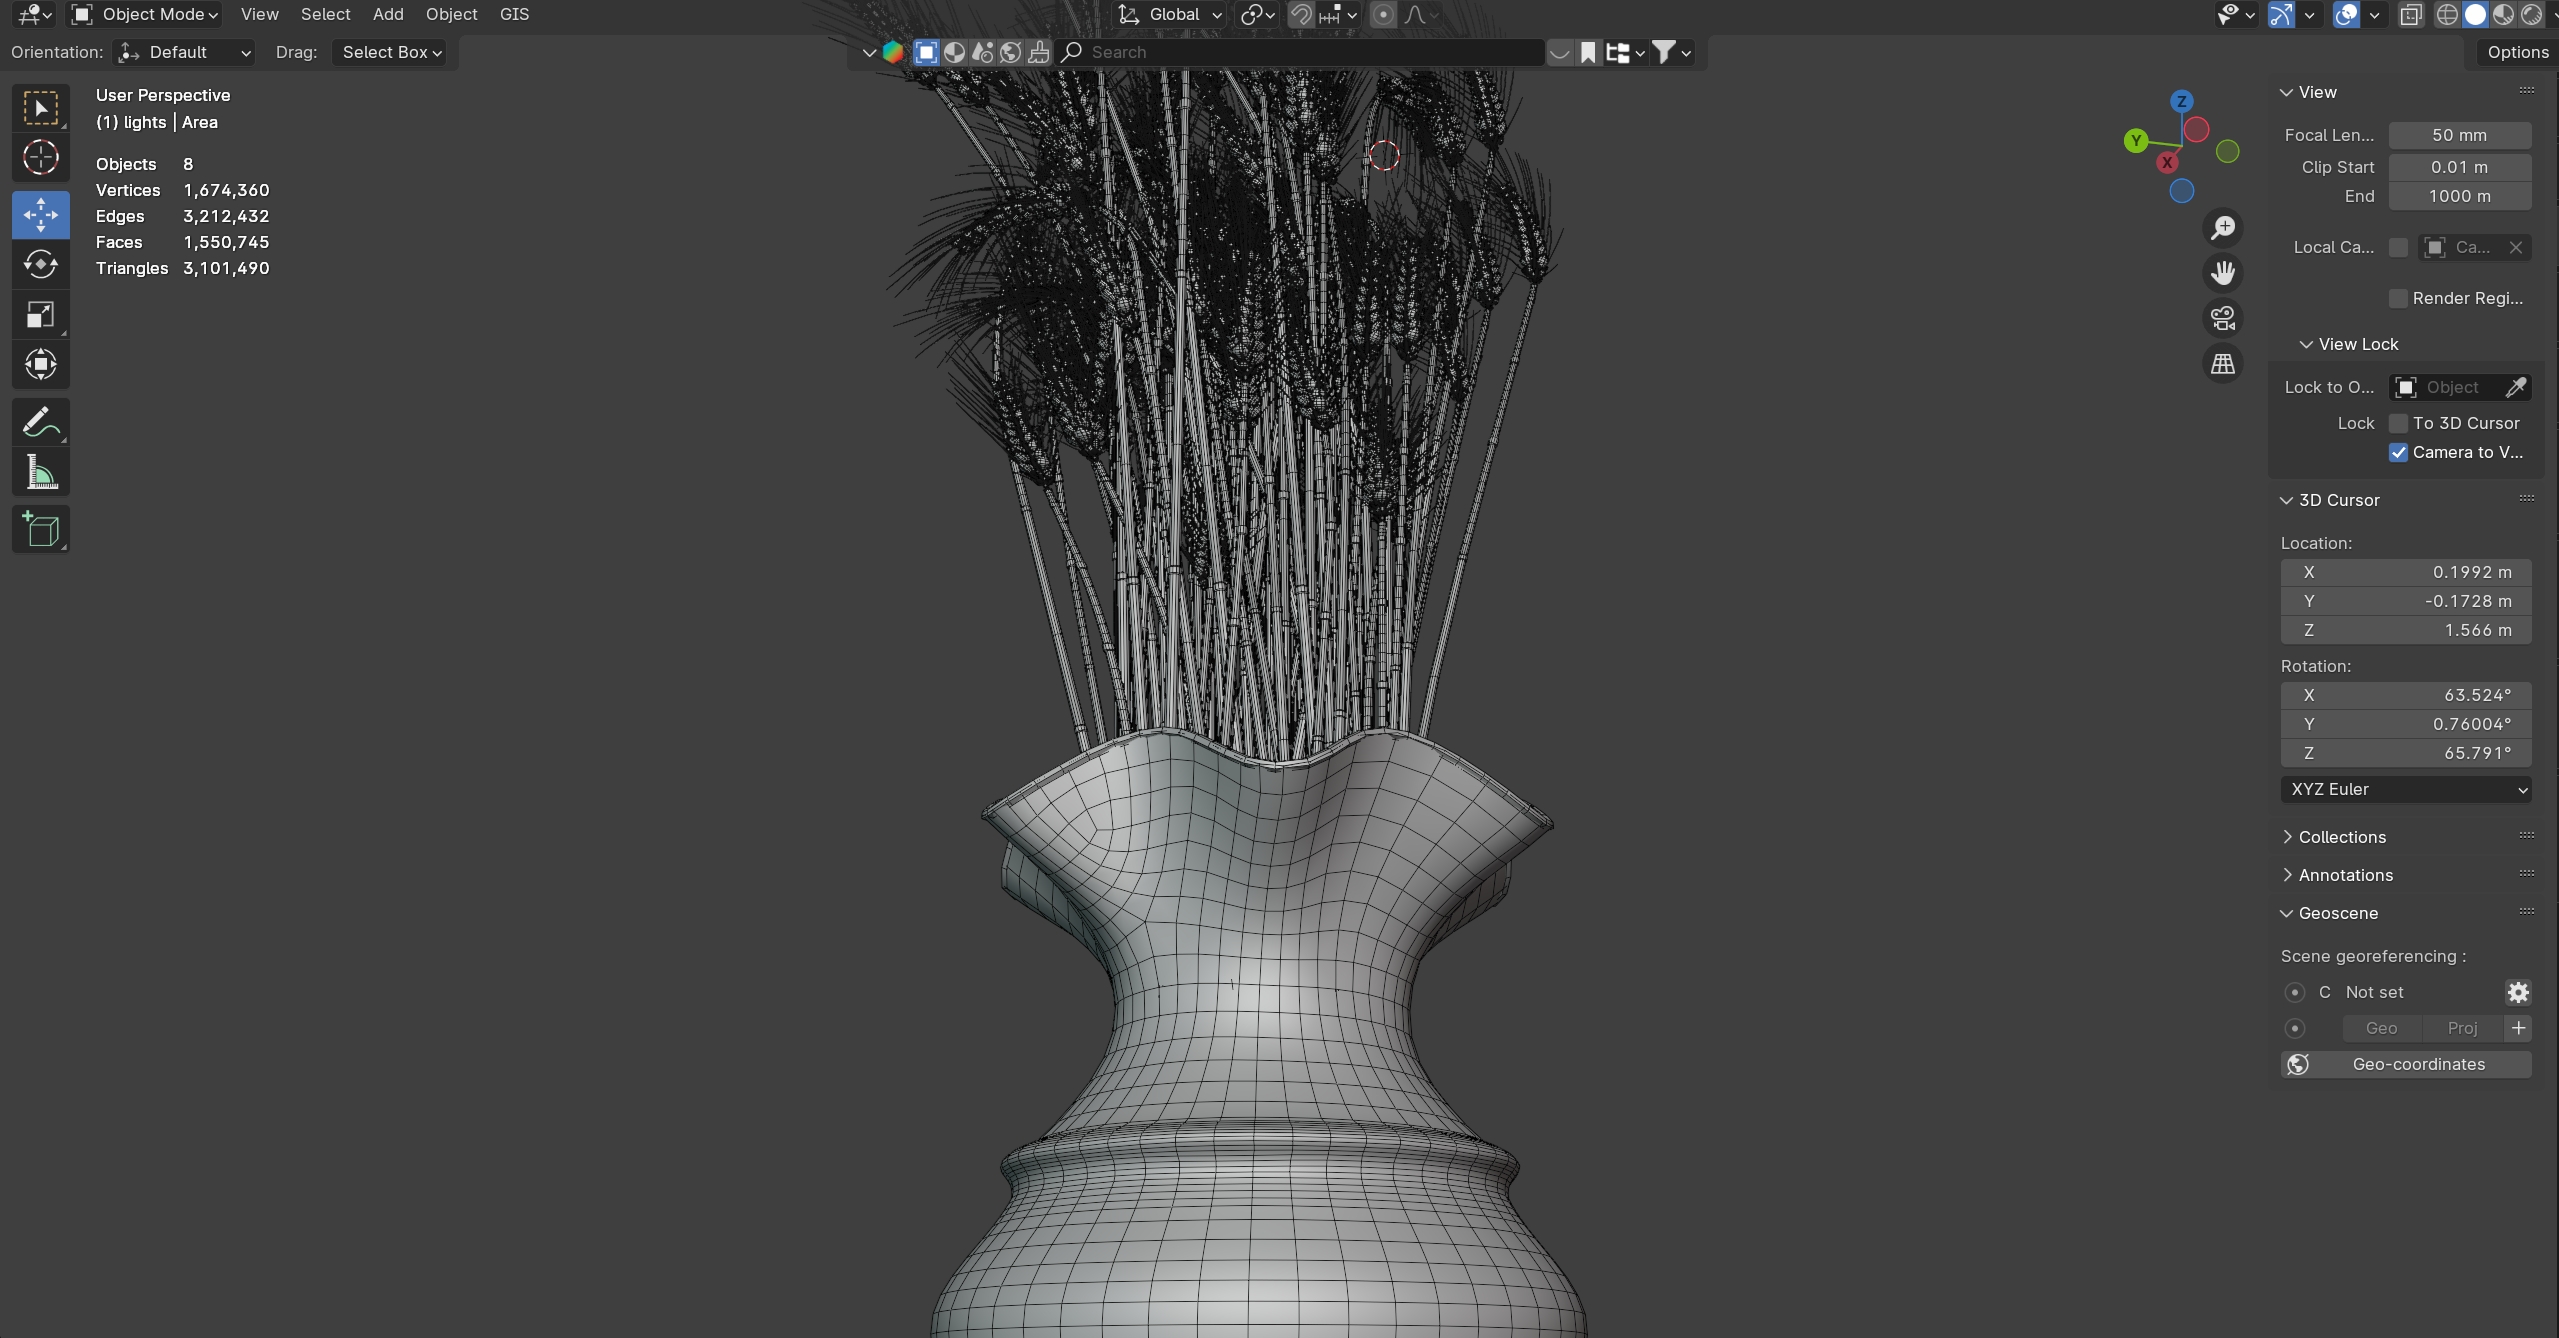This screenshot has height=1338, width=2559.
Task: Click the 3D Cursor tool
Action: tap(40, 158)
